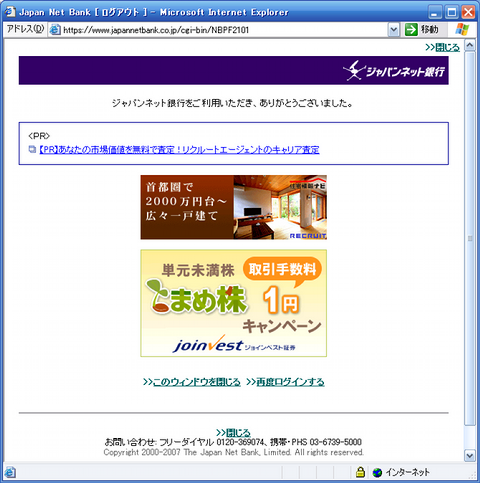Click the page icon beside the address URL
Viewport: 481px width, 484px height.
[x=55, y=30]
